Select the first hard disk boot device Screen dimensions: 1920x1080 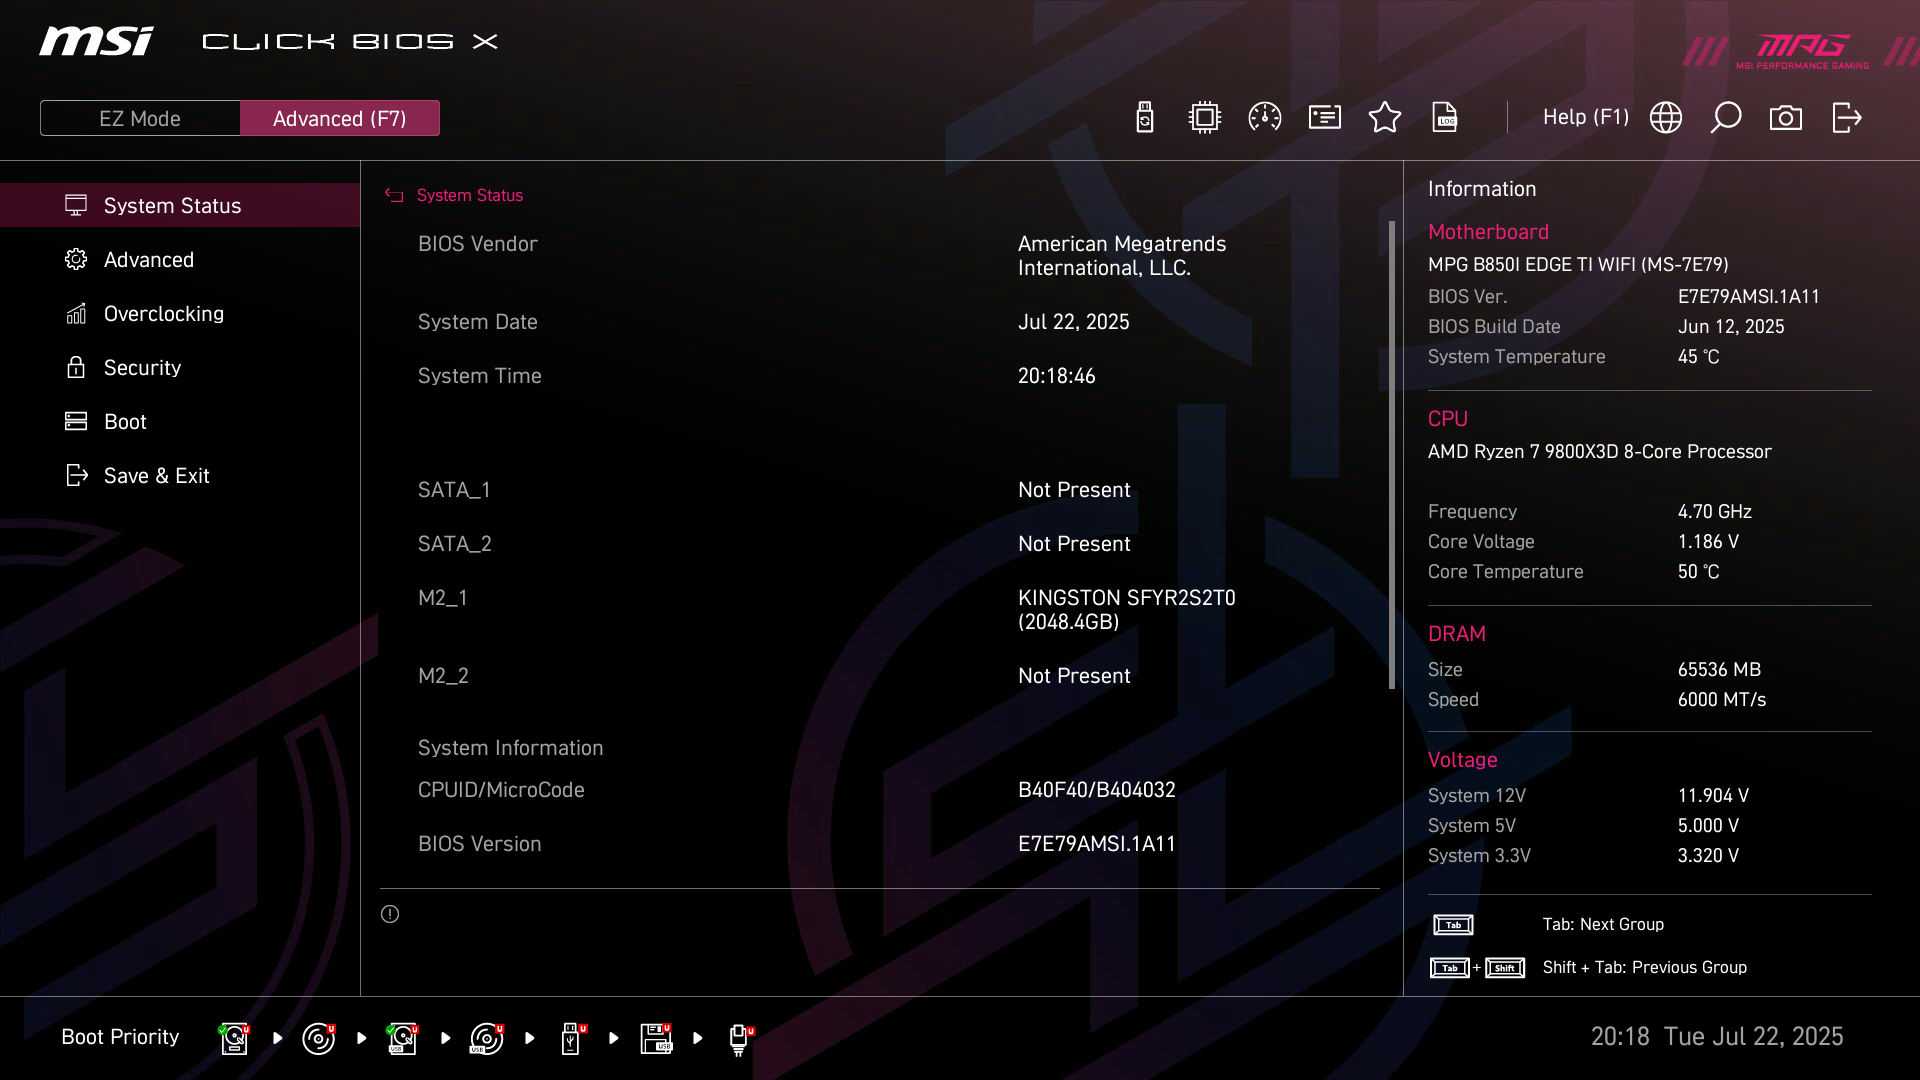click(234, 1038)
